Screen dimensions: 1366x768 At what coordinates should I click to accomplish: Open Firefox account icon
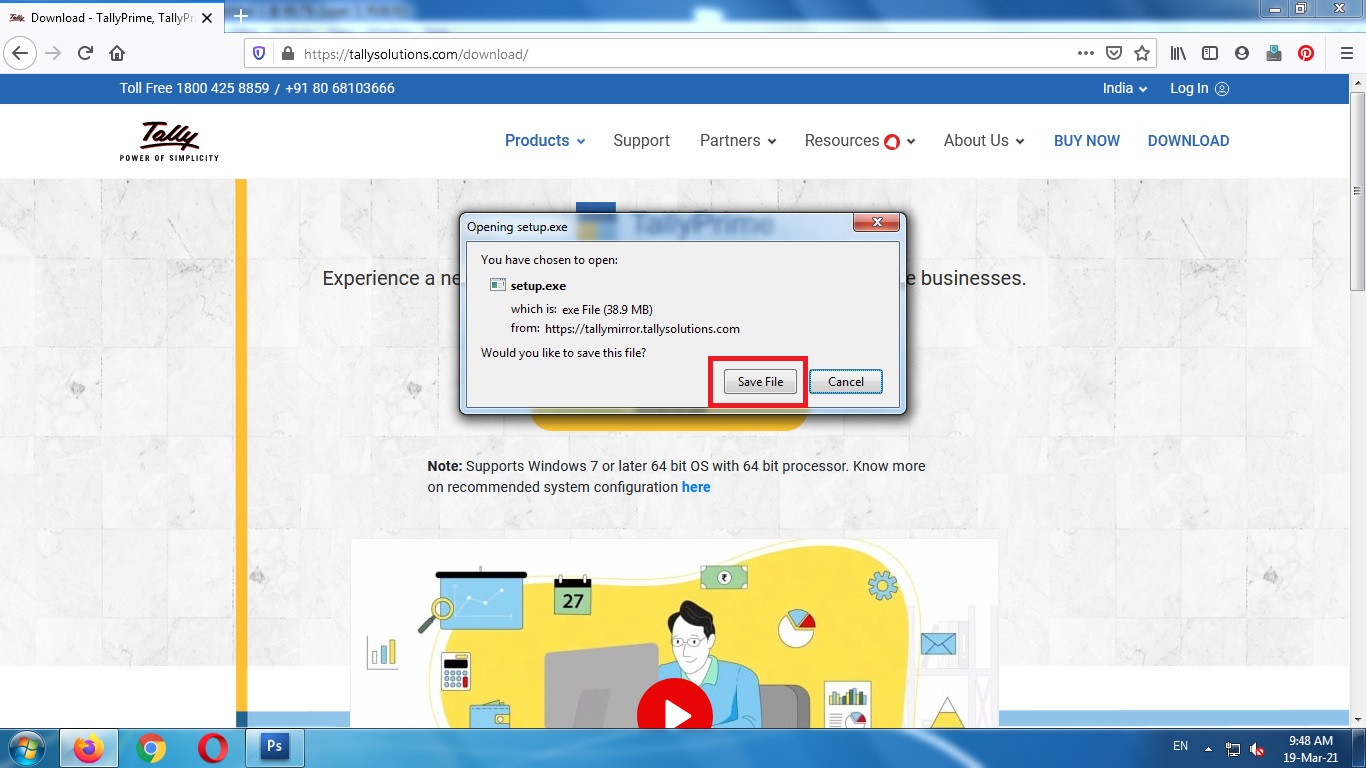click(1242, 53)
